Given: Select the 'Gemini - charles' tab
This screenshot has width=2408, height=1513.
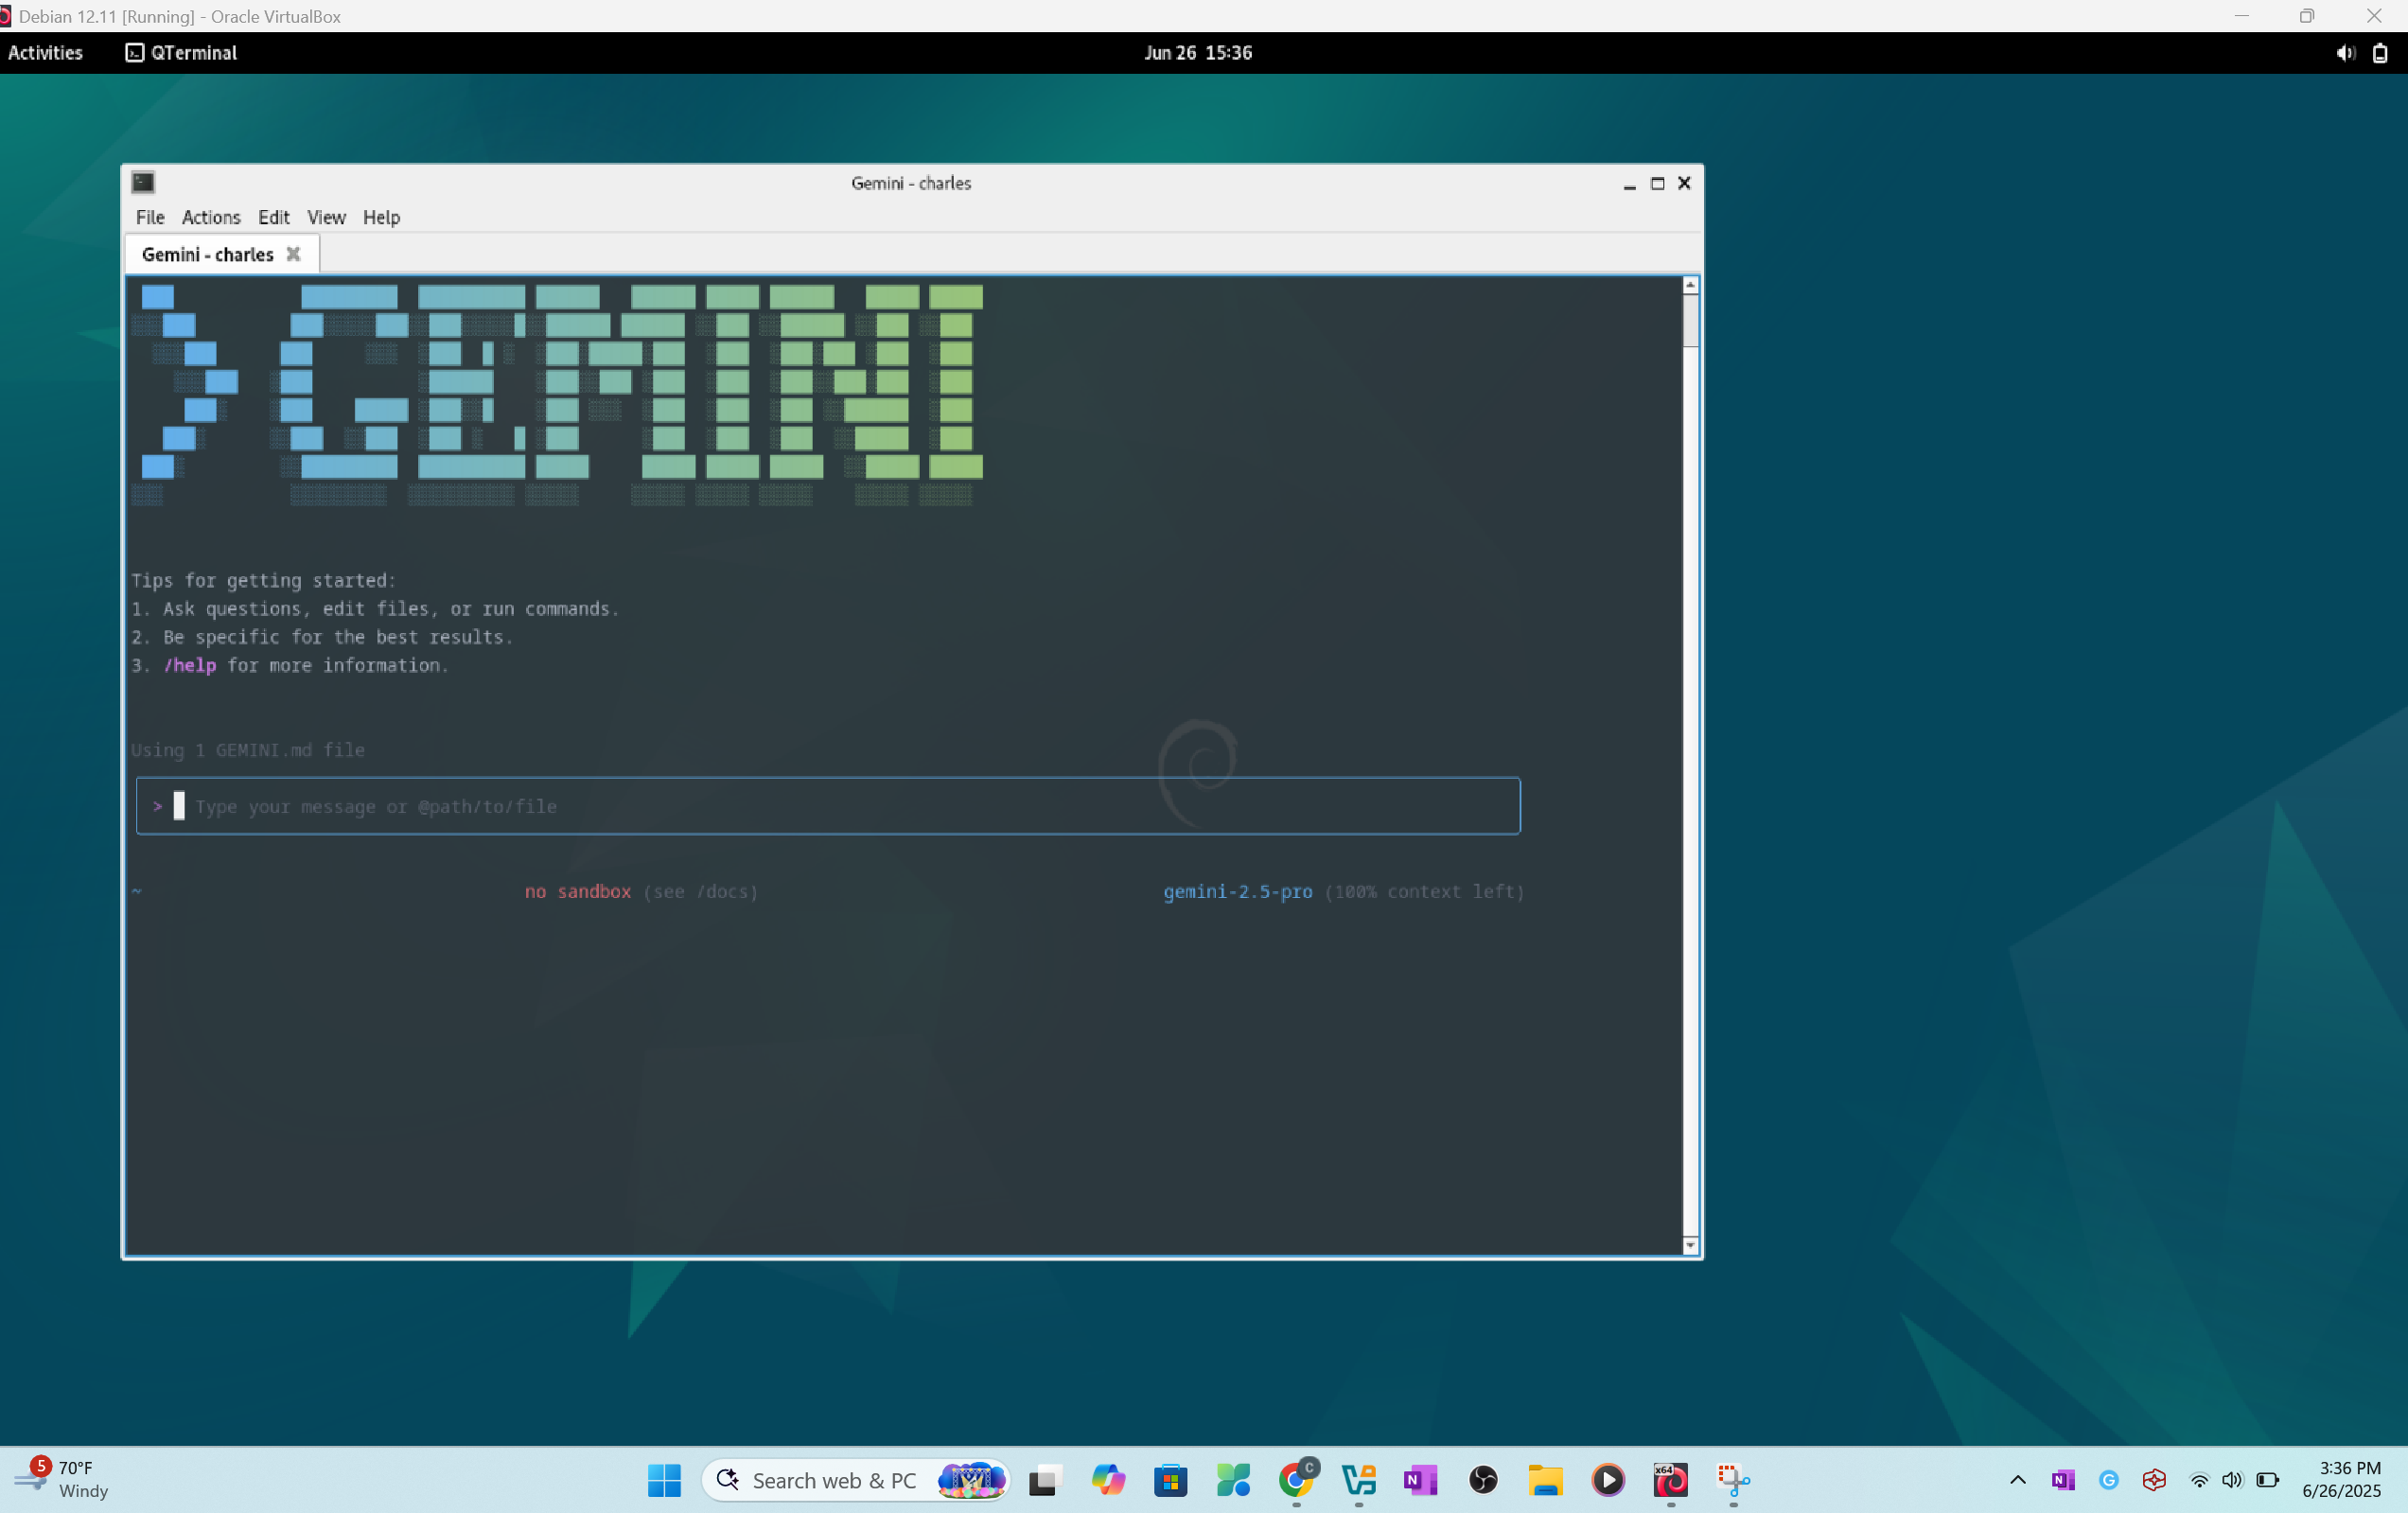Looking at the screenshot, I should point(207,254).
